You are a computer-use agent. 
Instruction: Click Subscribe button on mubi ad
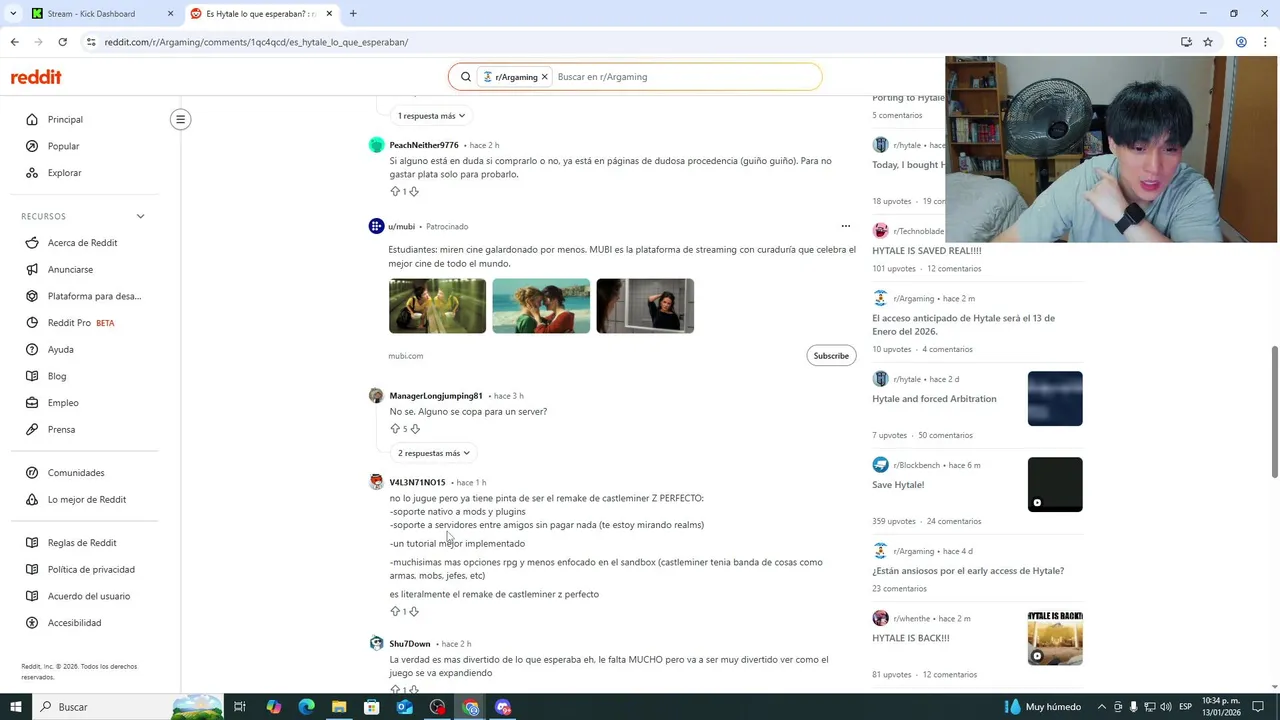click(831, 356)
